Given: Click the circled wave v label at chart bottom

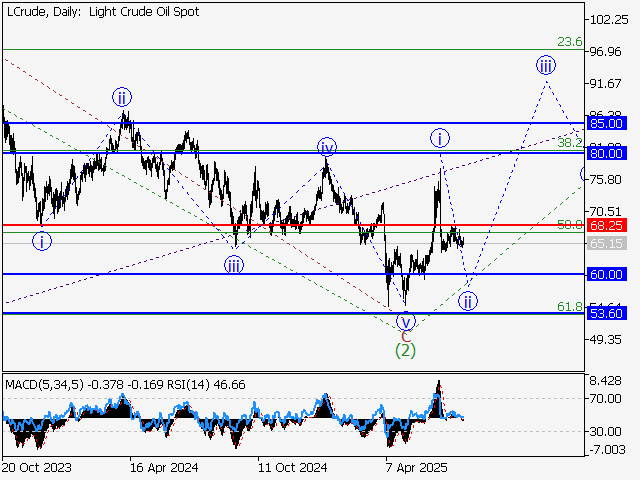Looking at the screenshot, I should coord(405,322).
